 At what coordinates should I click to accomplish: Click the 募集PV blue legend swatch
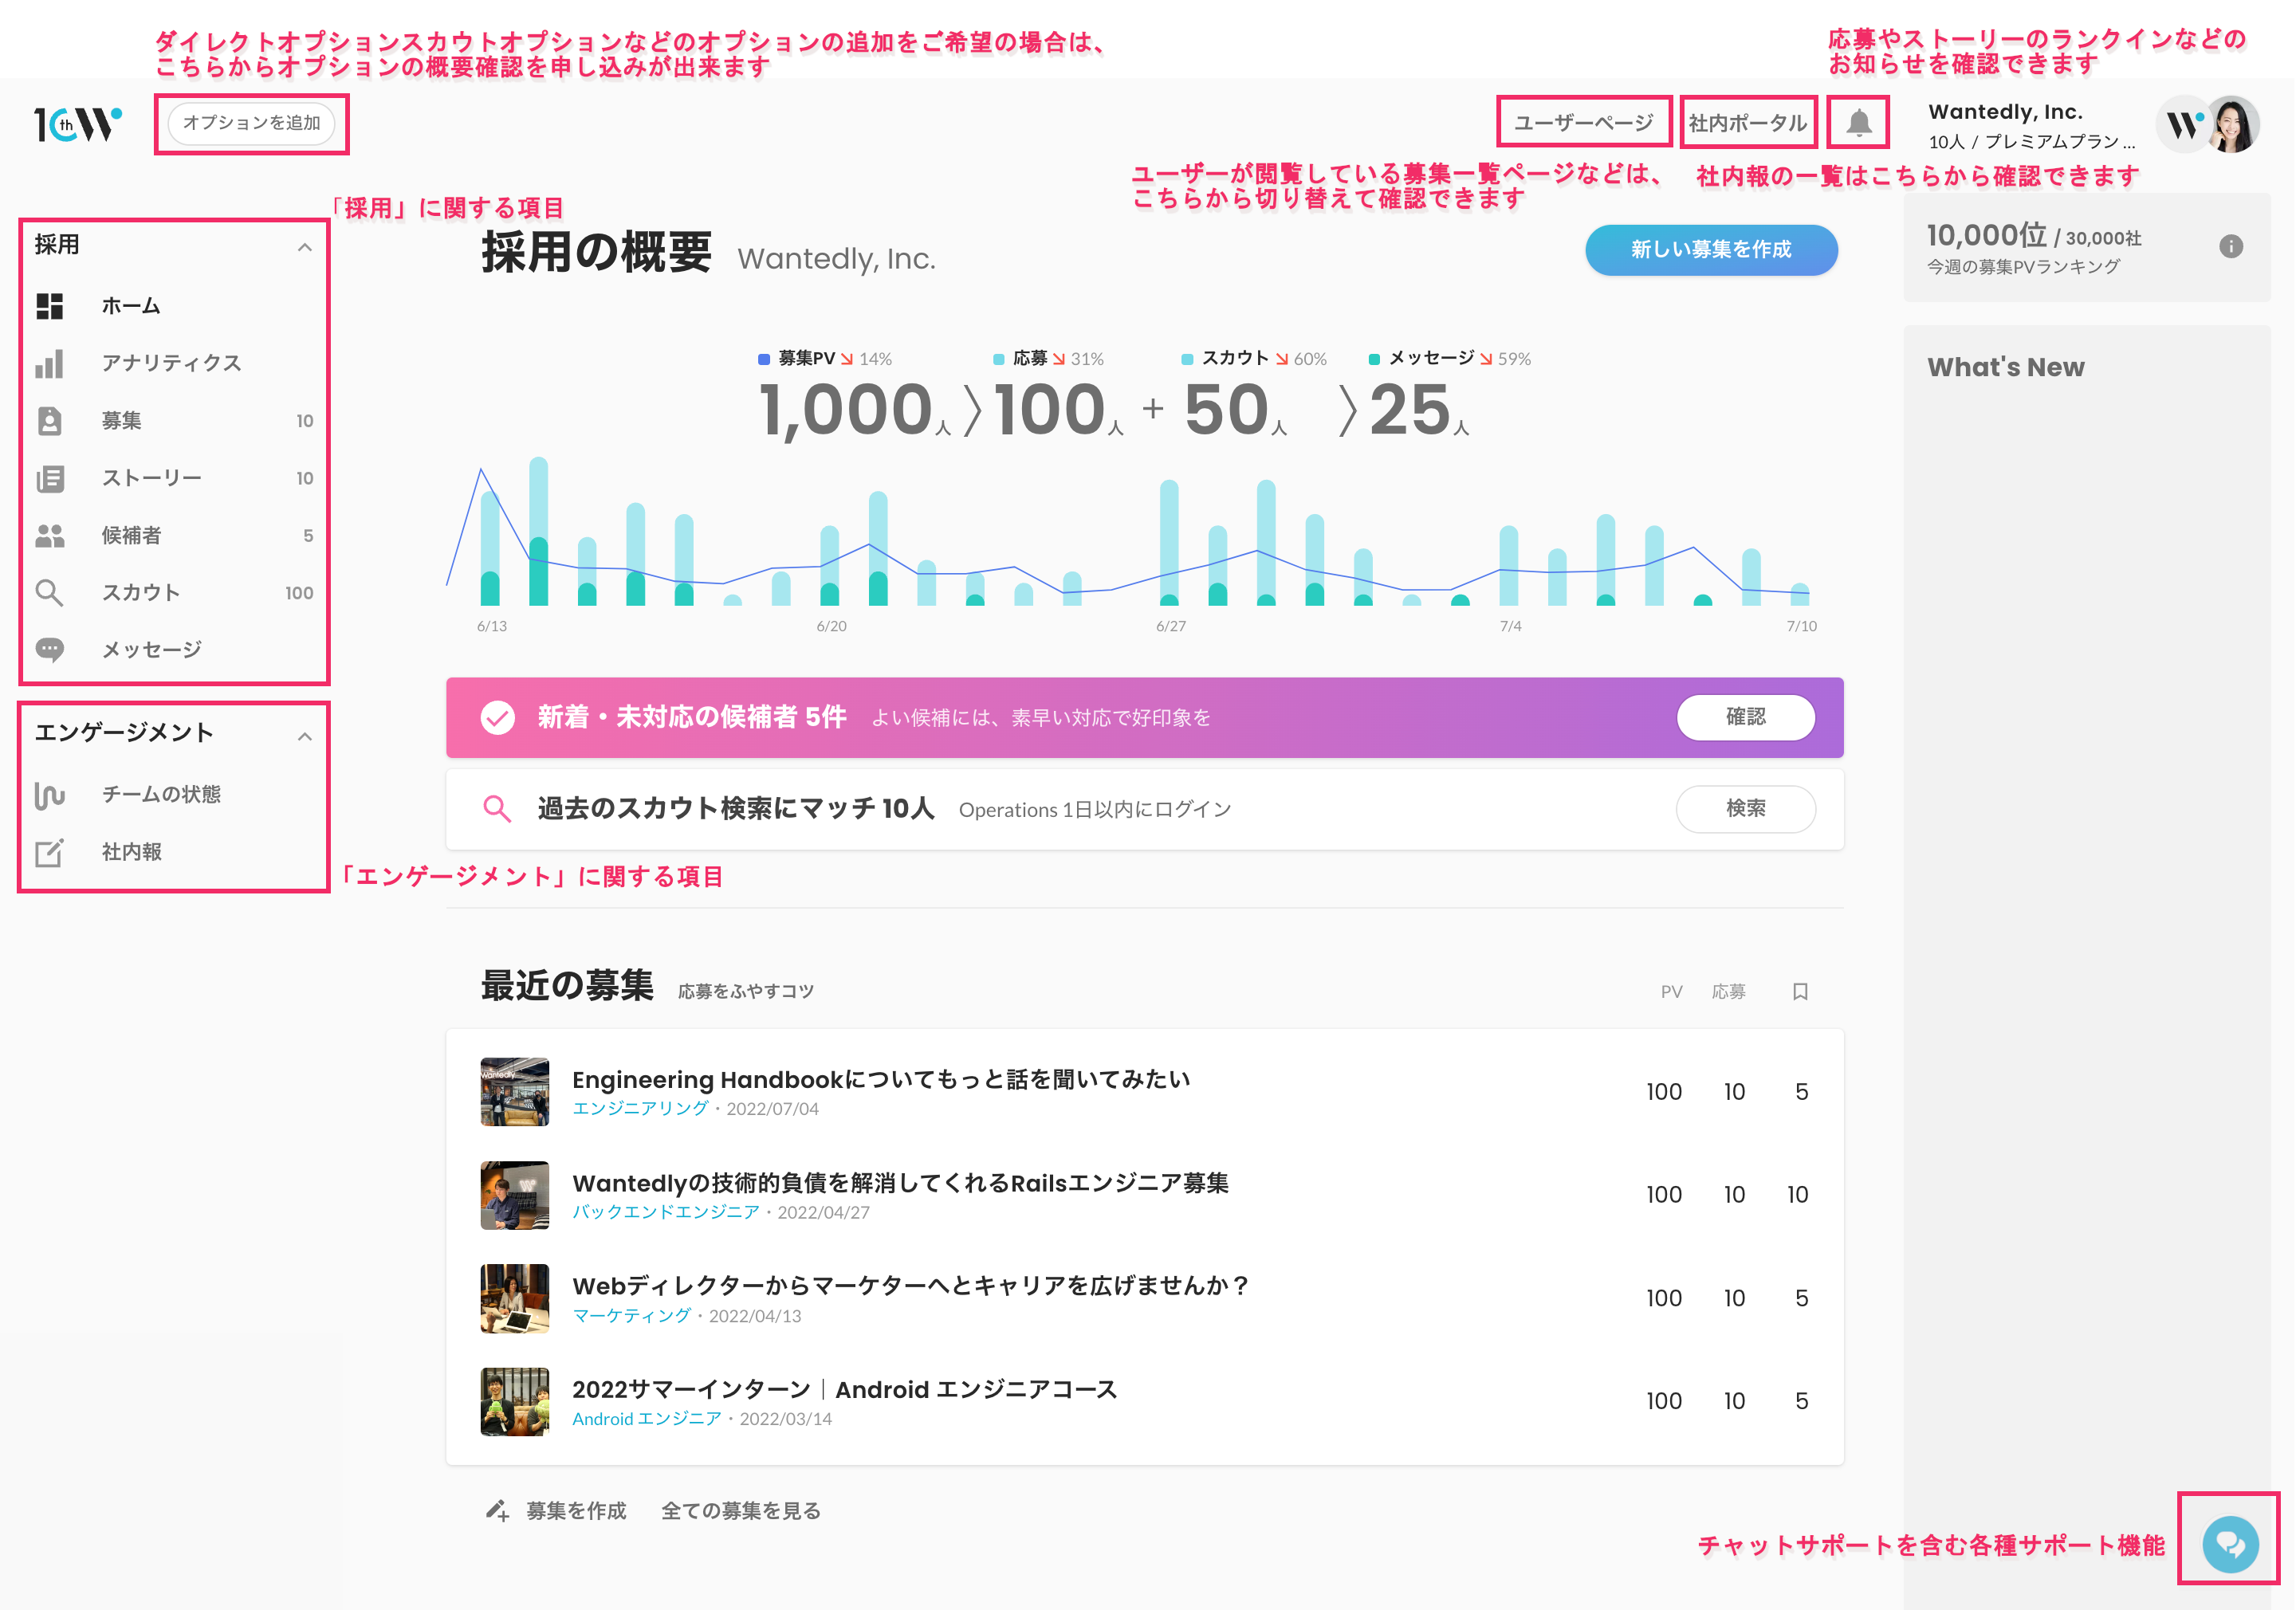click(764, 359)
